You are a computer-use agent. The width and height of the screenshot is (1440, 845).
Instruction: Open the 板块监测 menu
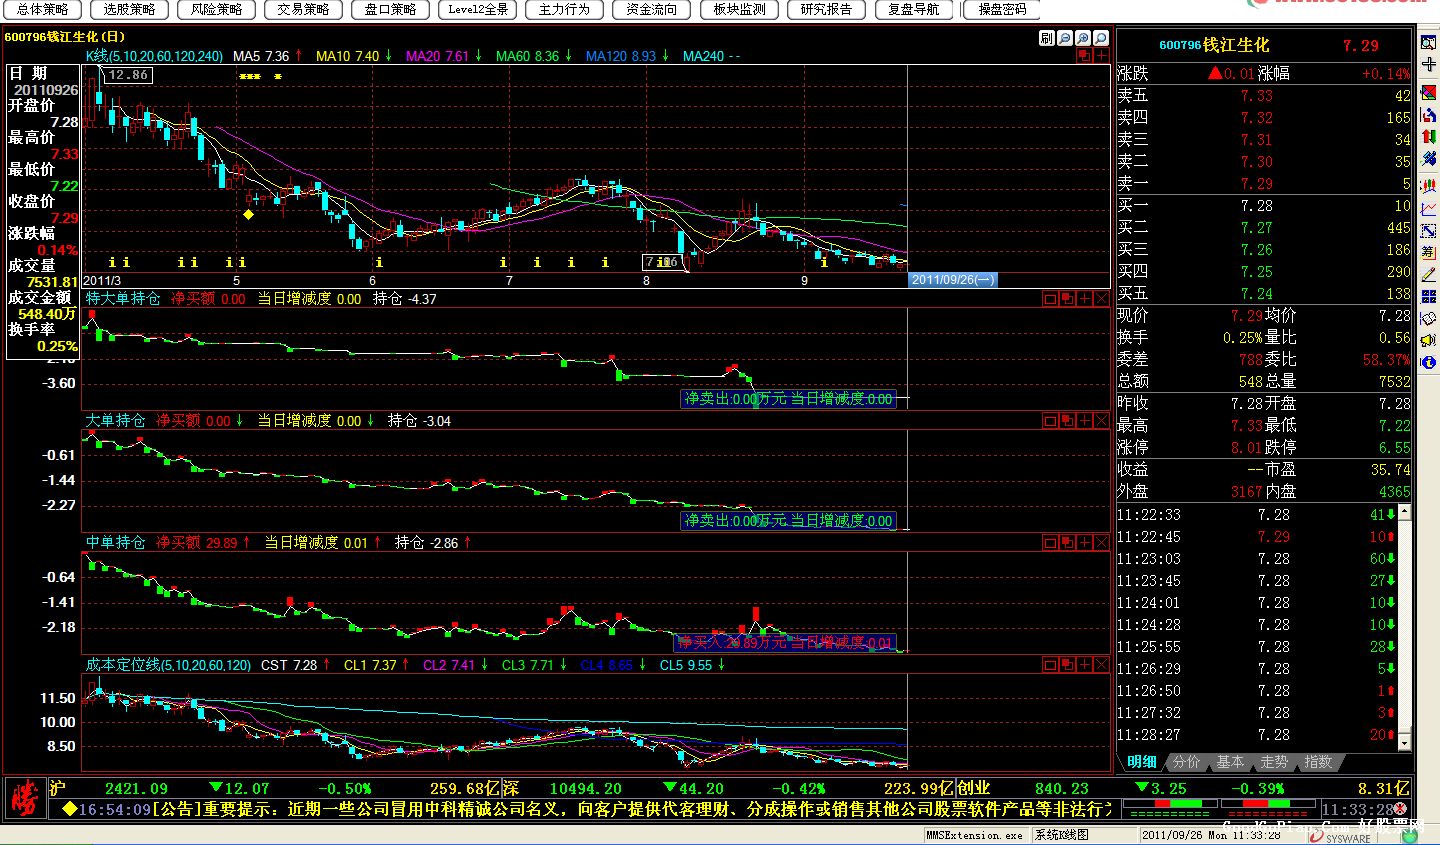(x=739, y=9)
